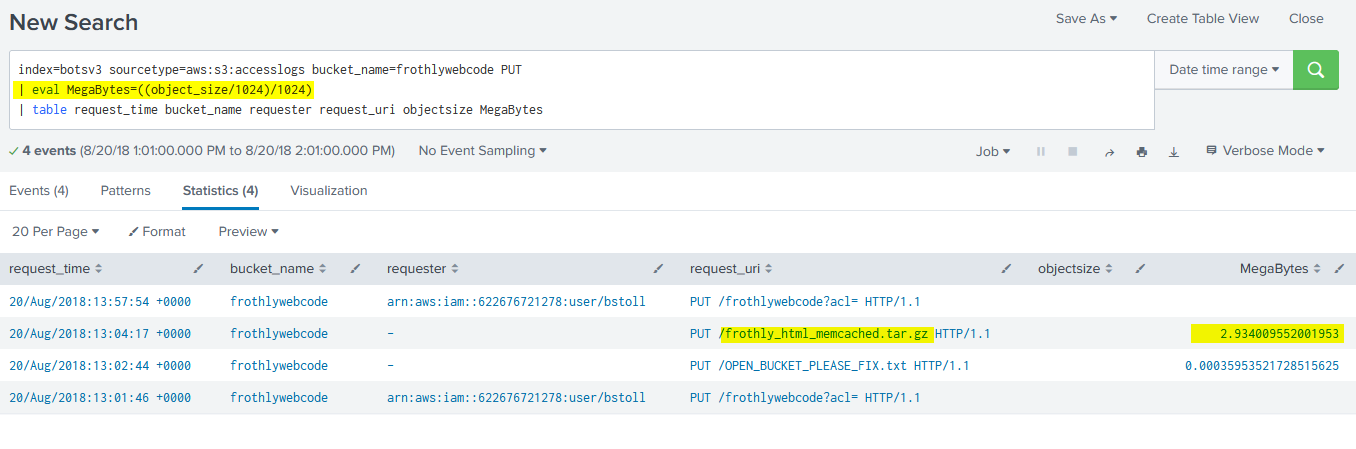Click the eval MegaBytes line in query
Screen dimensions: 1356x449
click(165, 90)
